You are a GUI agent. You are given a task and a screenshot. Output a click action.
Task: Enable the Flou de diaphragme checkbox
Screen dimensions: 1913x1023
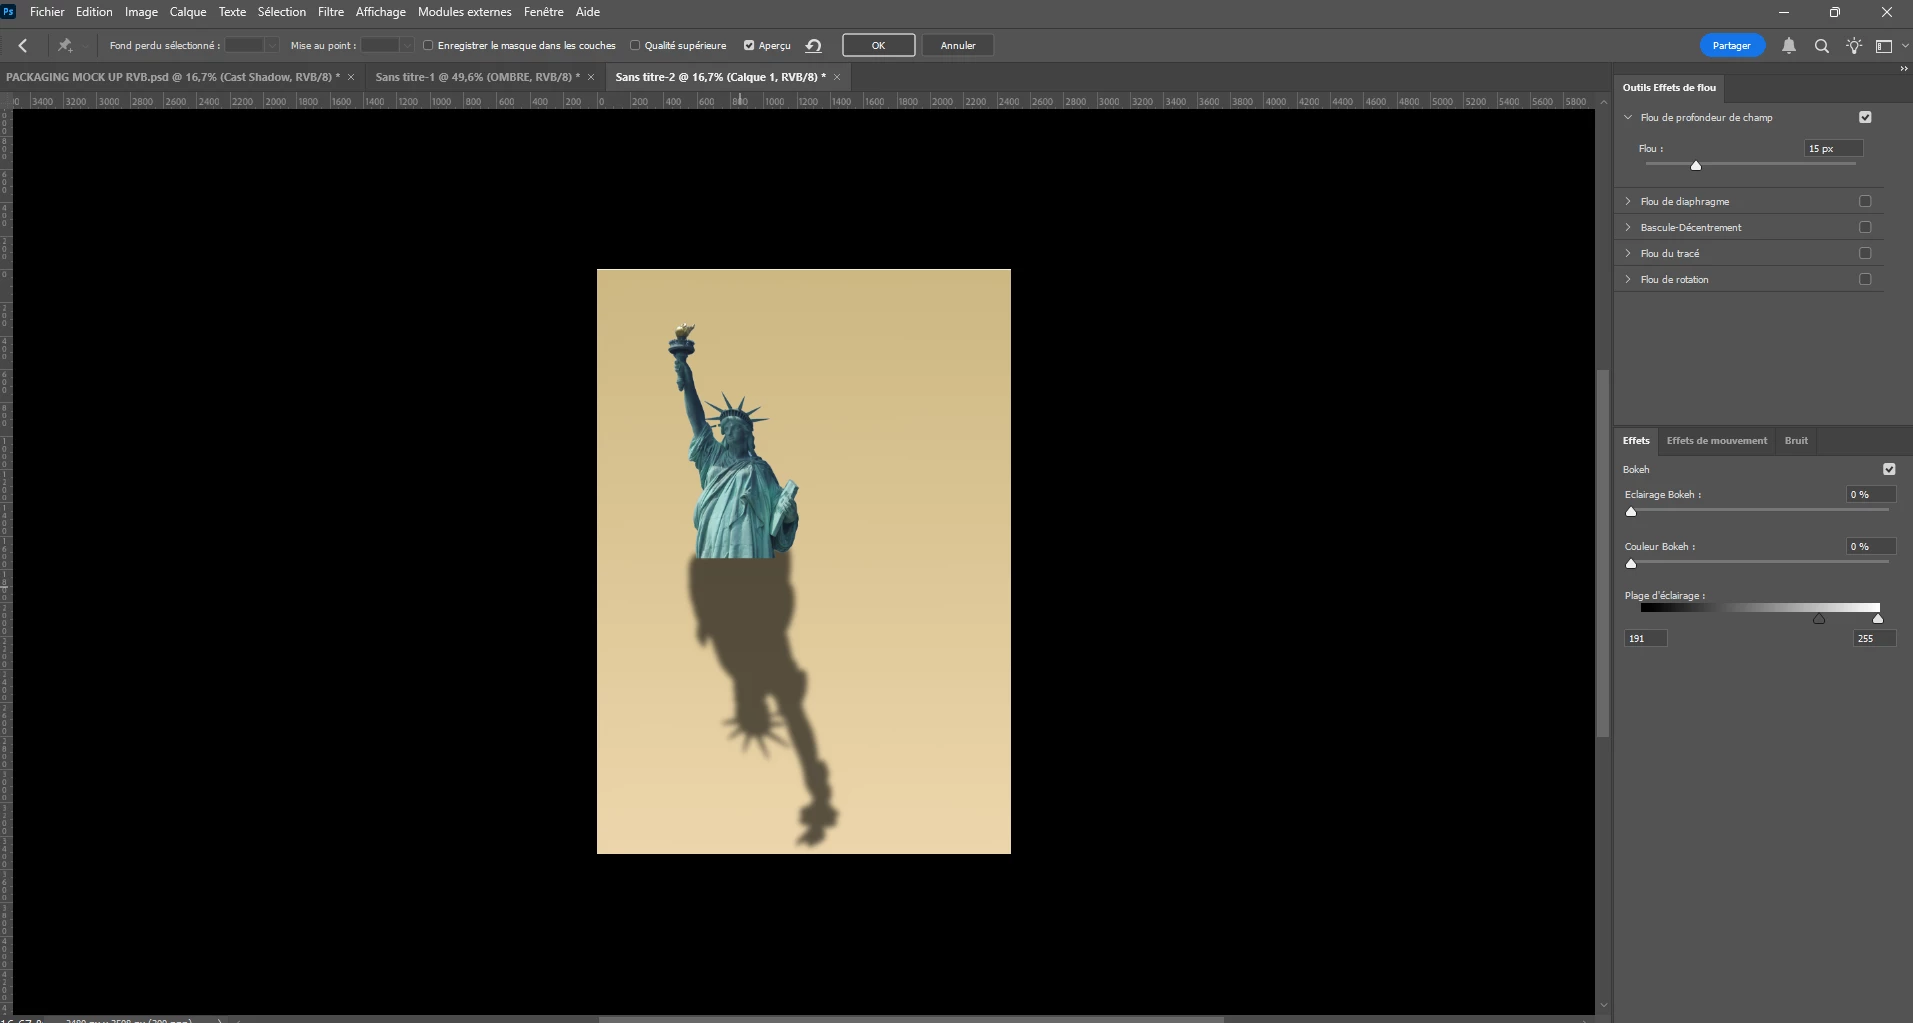pyautogui.click(x=1865, y=201)
